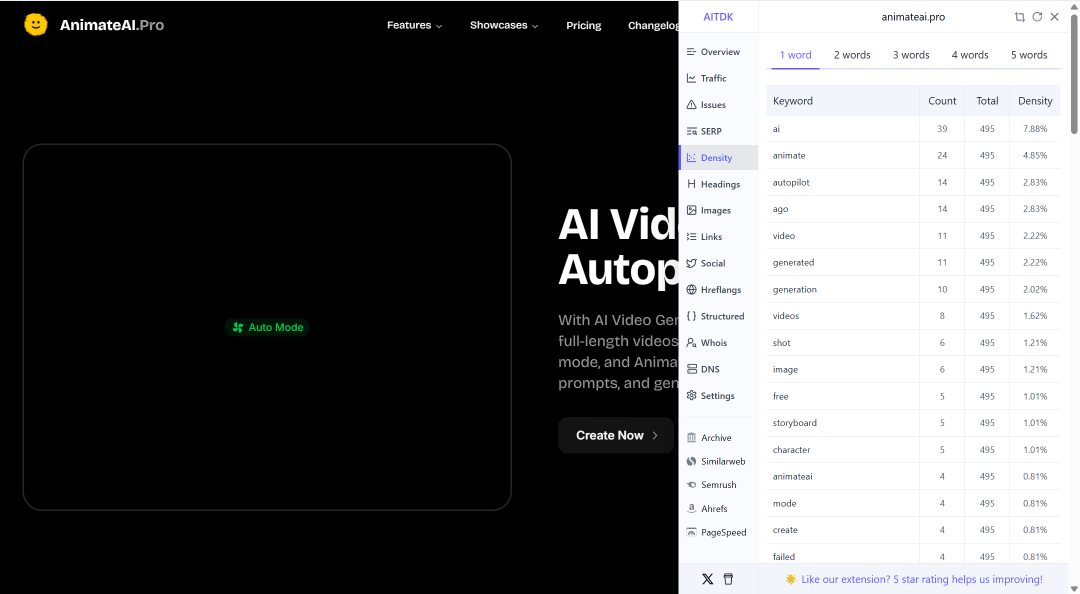1080x594 pixels.
Task: Open DNS section in sidebar
Action: click(x=718, y=369)
